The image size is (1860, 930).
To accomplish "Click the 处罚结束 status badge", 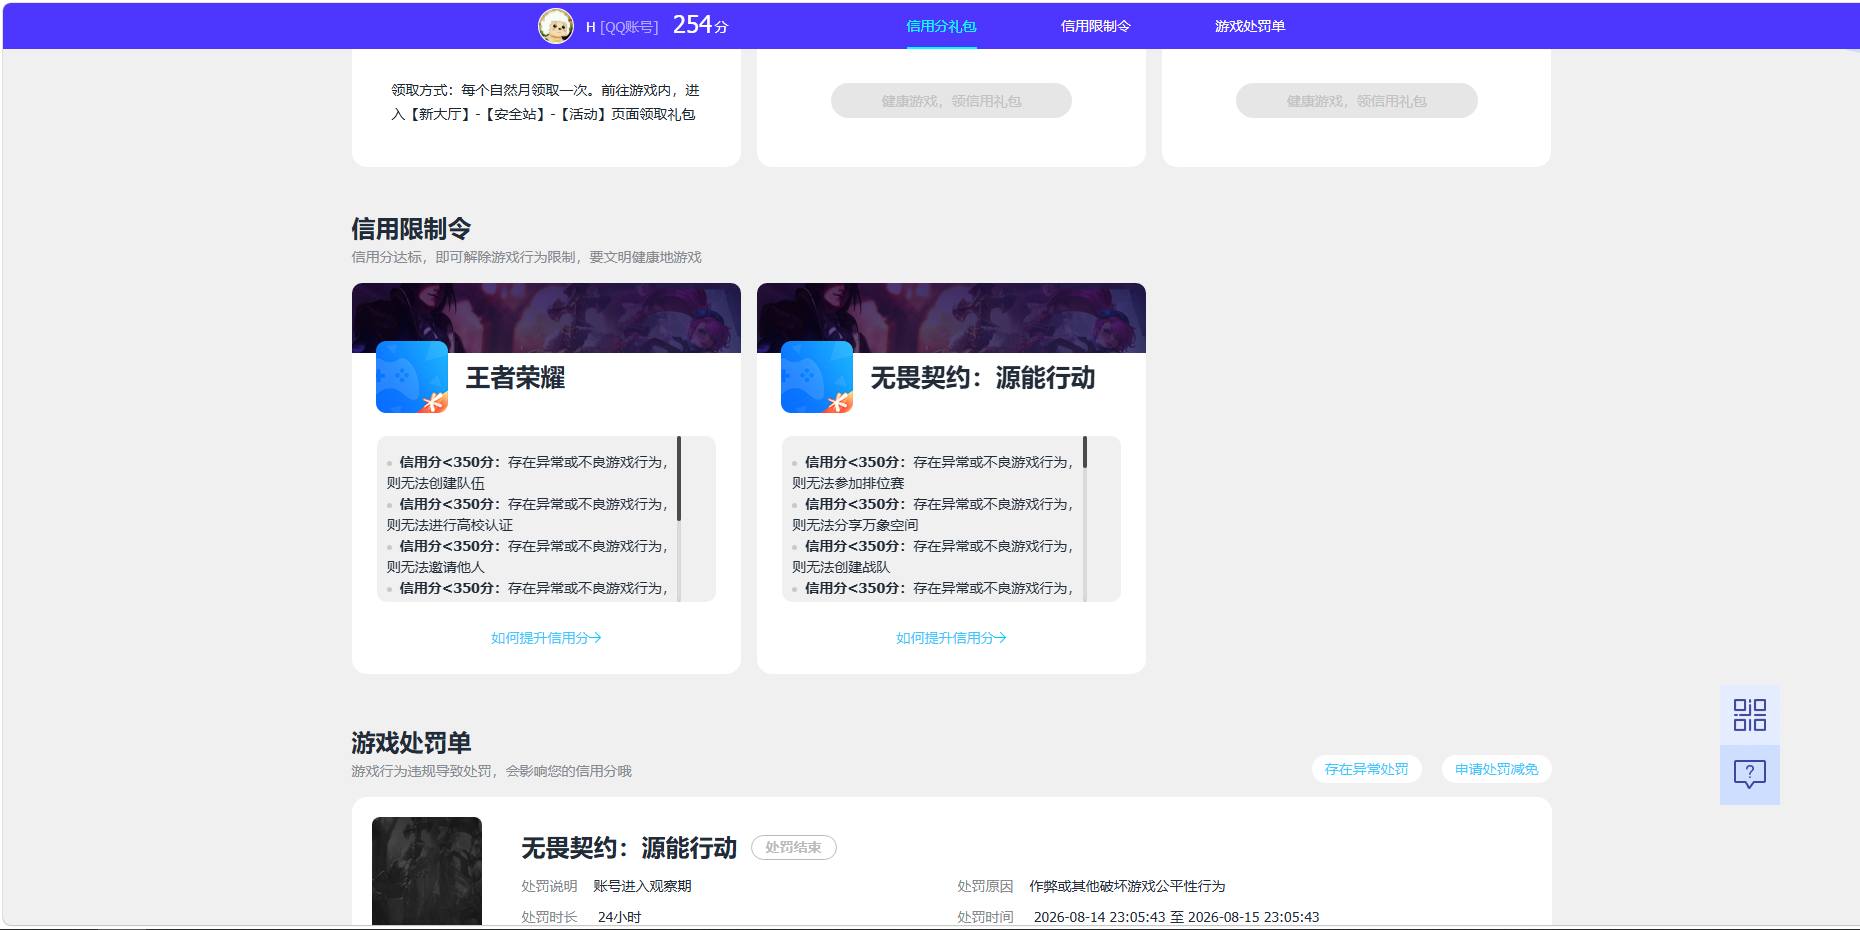I will tap(794, 848).
